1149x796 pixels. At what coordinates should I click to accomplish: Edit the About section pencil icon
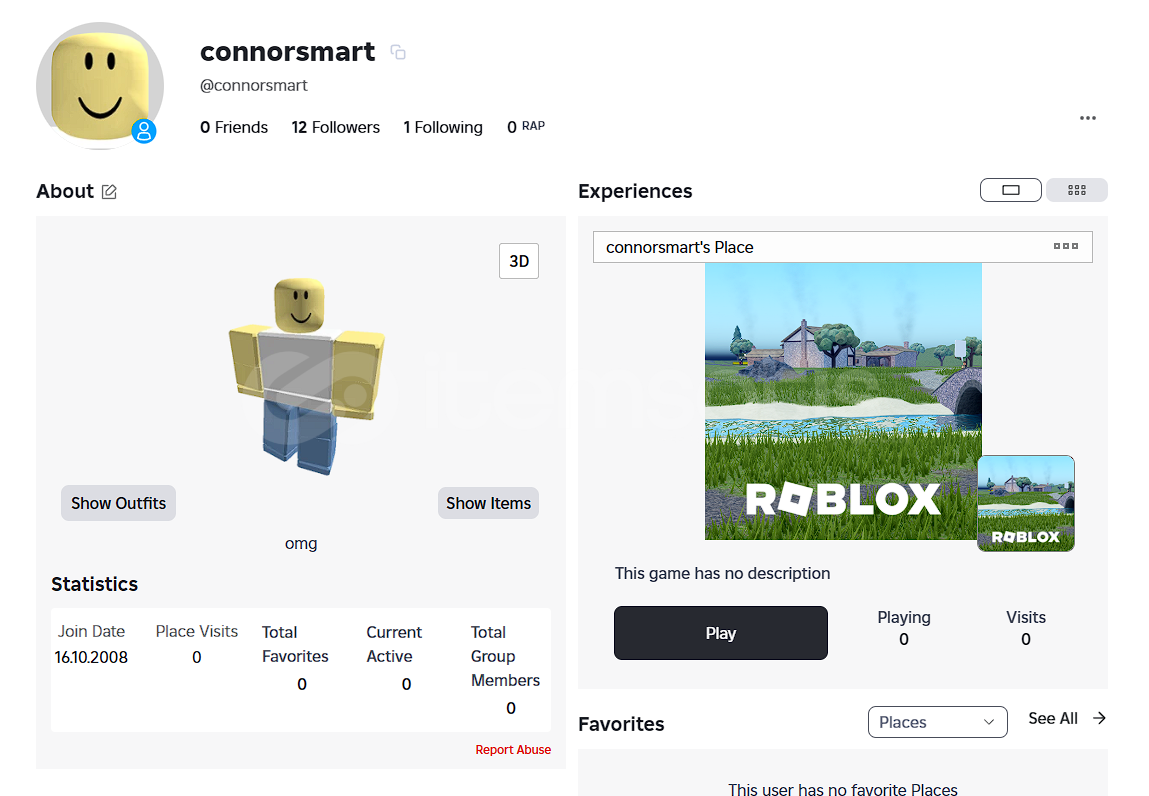click(x=109, y=192)
